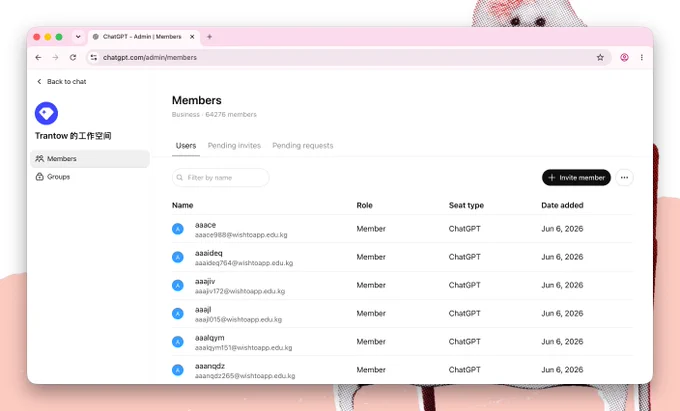The height and width of the screenshot is (411, 680).
Task: Select the name aaalqym
Action: [210, 338]
